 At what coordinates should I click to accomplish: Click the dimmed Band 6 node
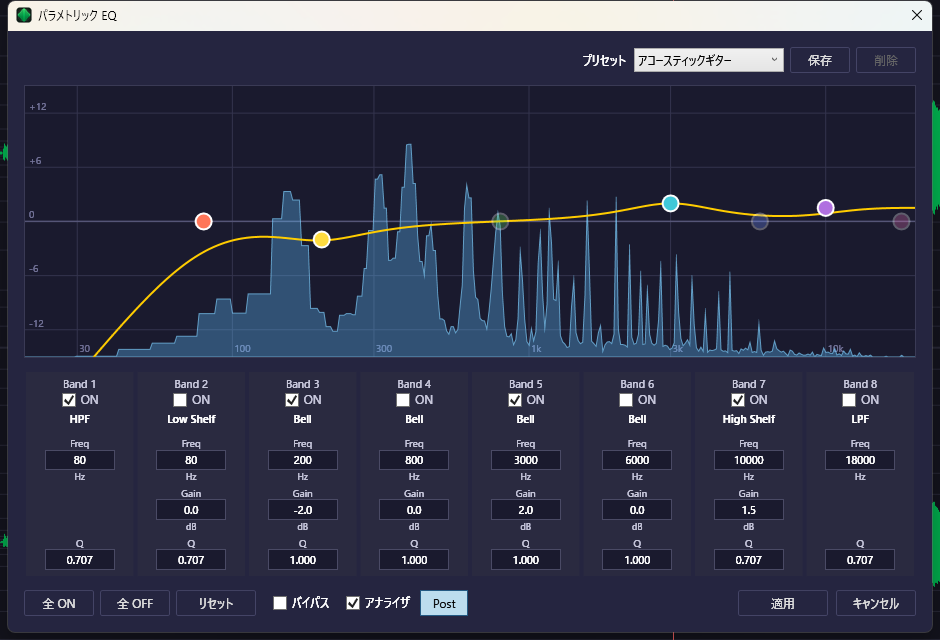coord(760,221)
